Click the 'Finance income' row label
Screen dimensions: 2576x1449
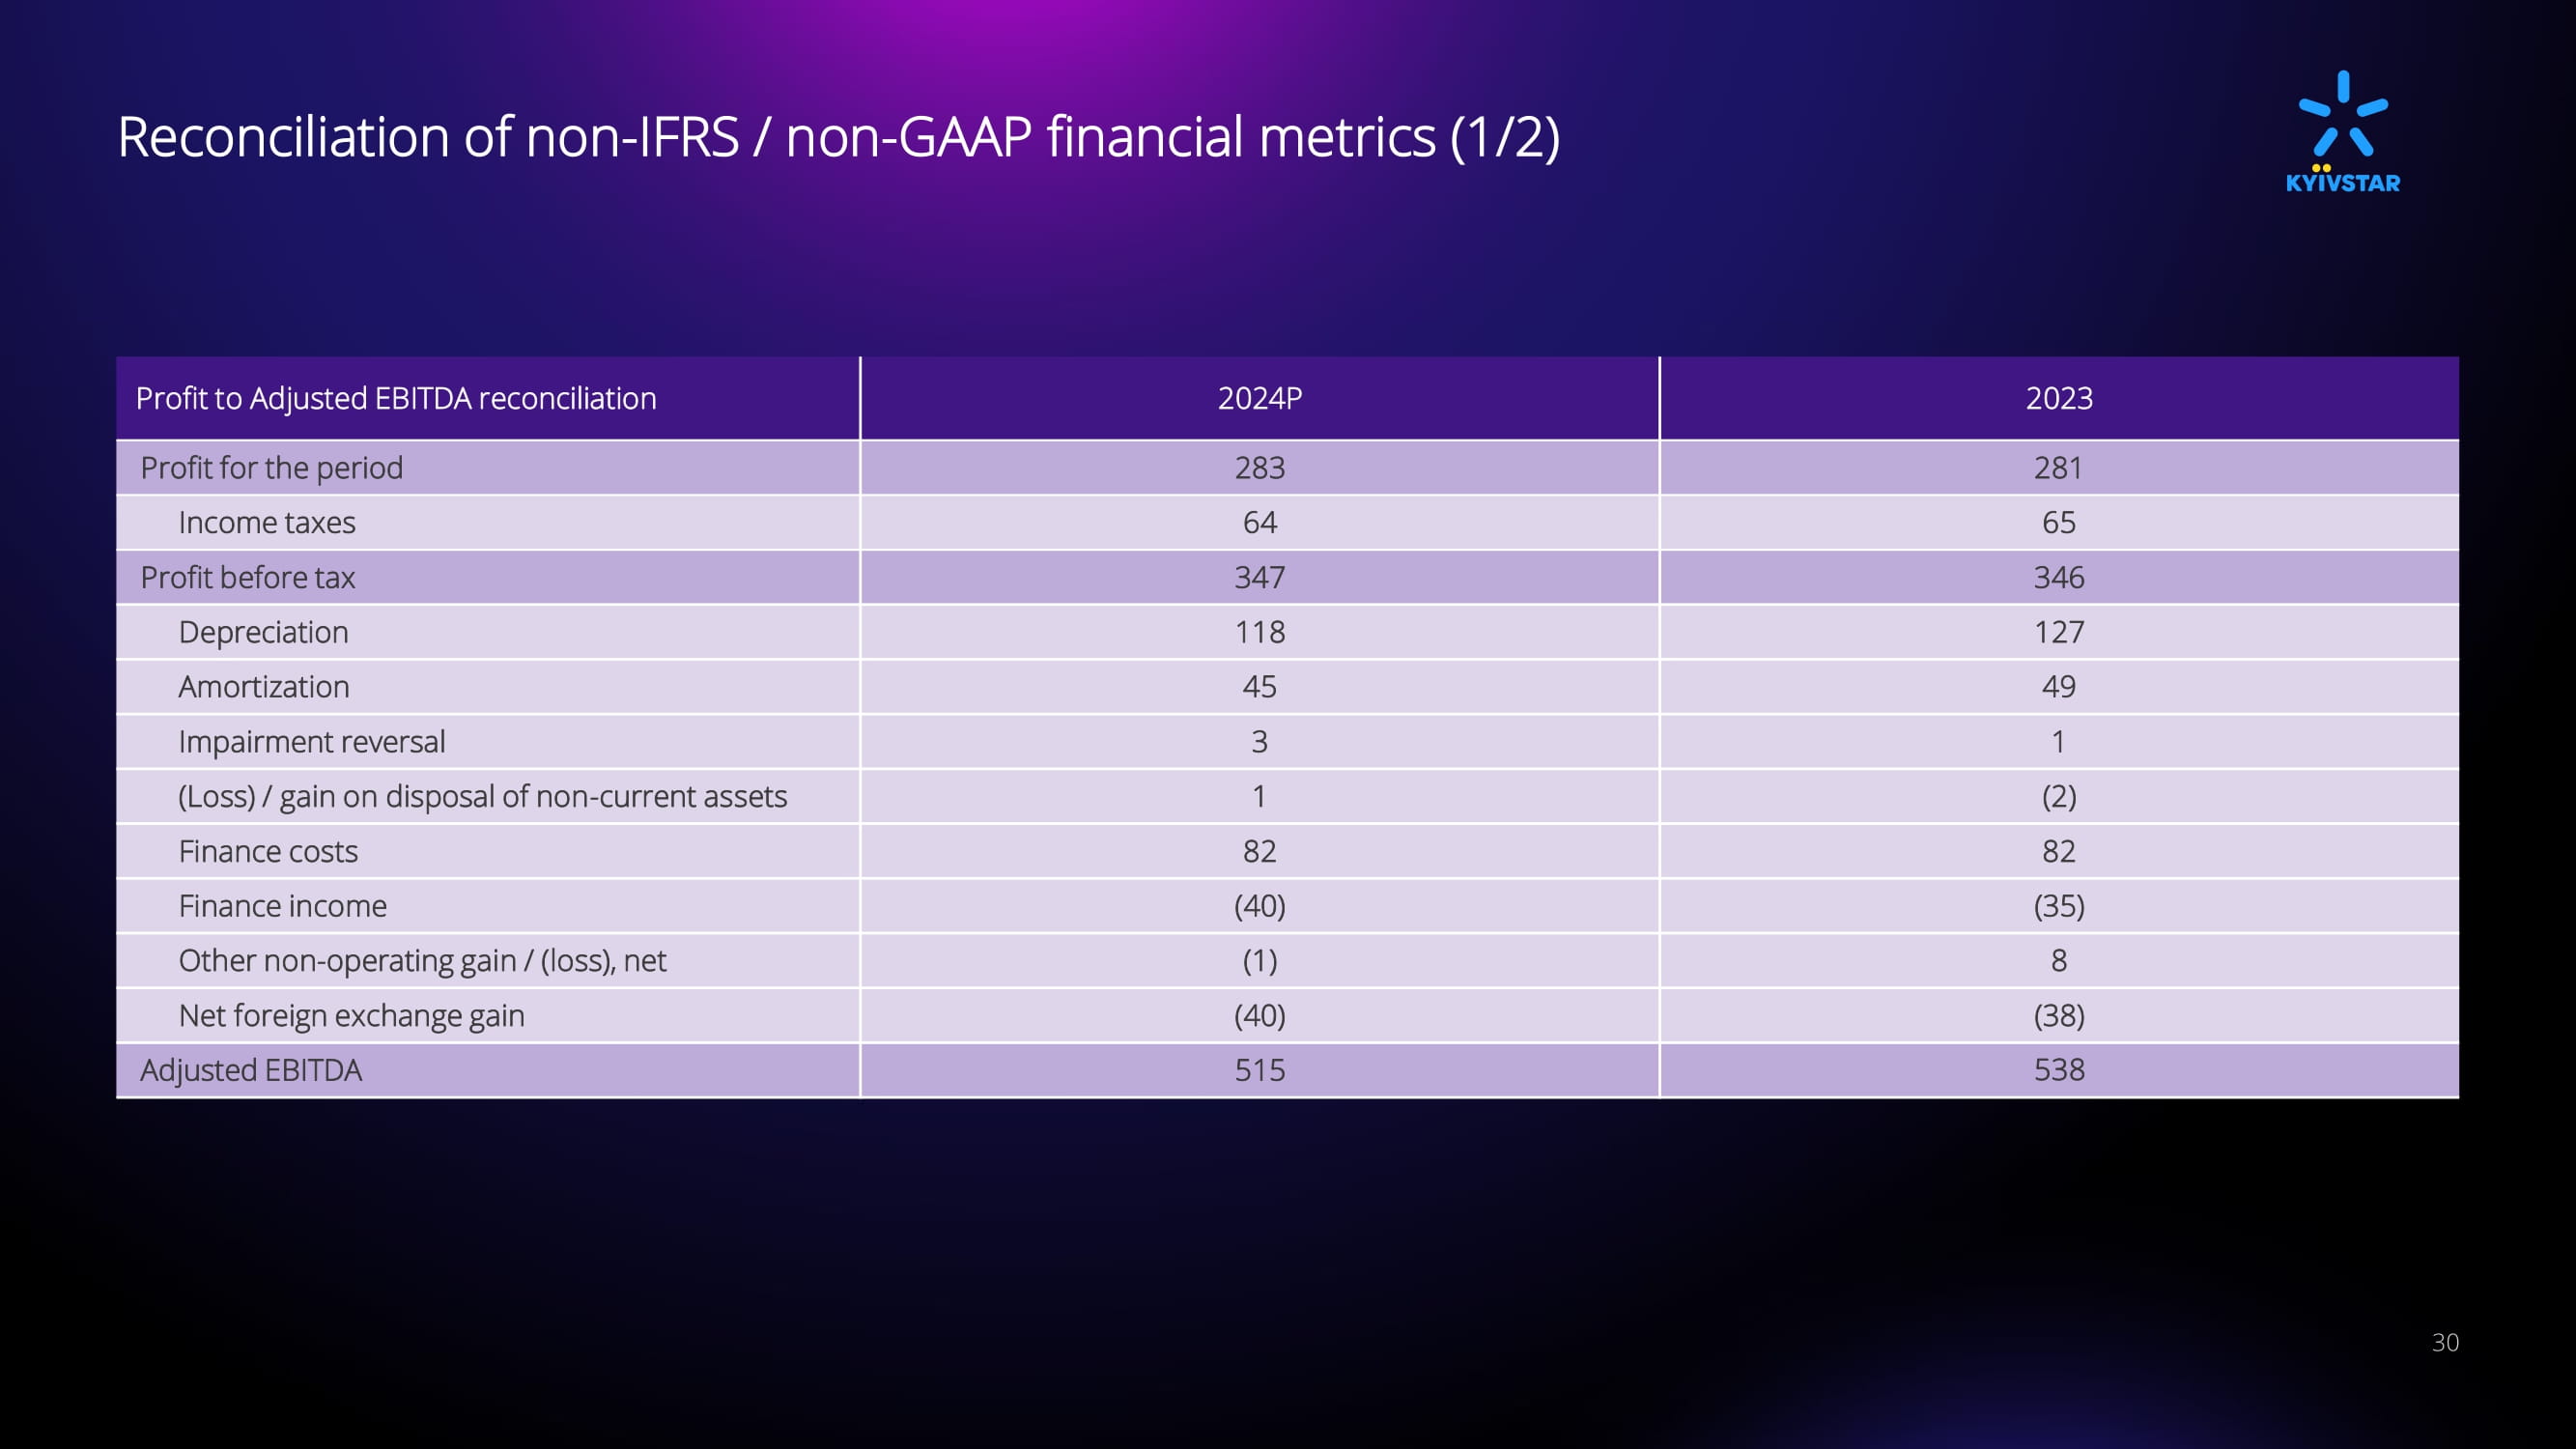click(282, 906)
